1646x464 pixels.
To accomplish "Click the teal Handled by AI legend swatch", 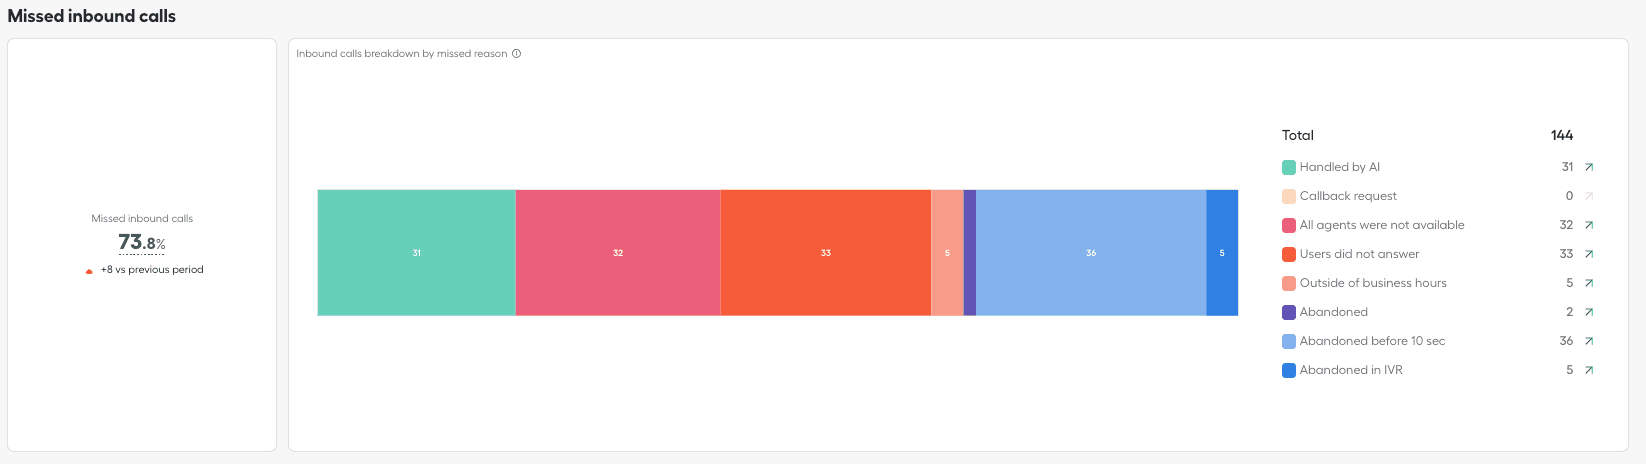I will (1289, 167).
